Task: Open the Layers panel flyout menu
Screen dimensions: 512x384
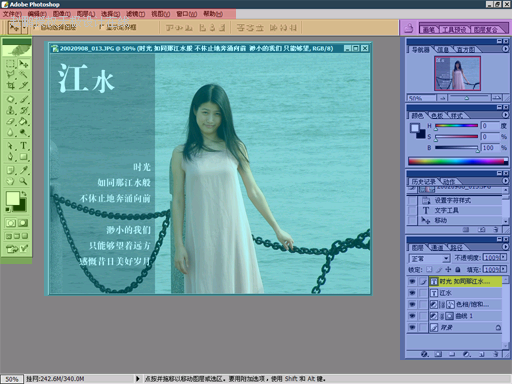Action: (x=505, y=247)
